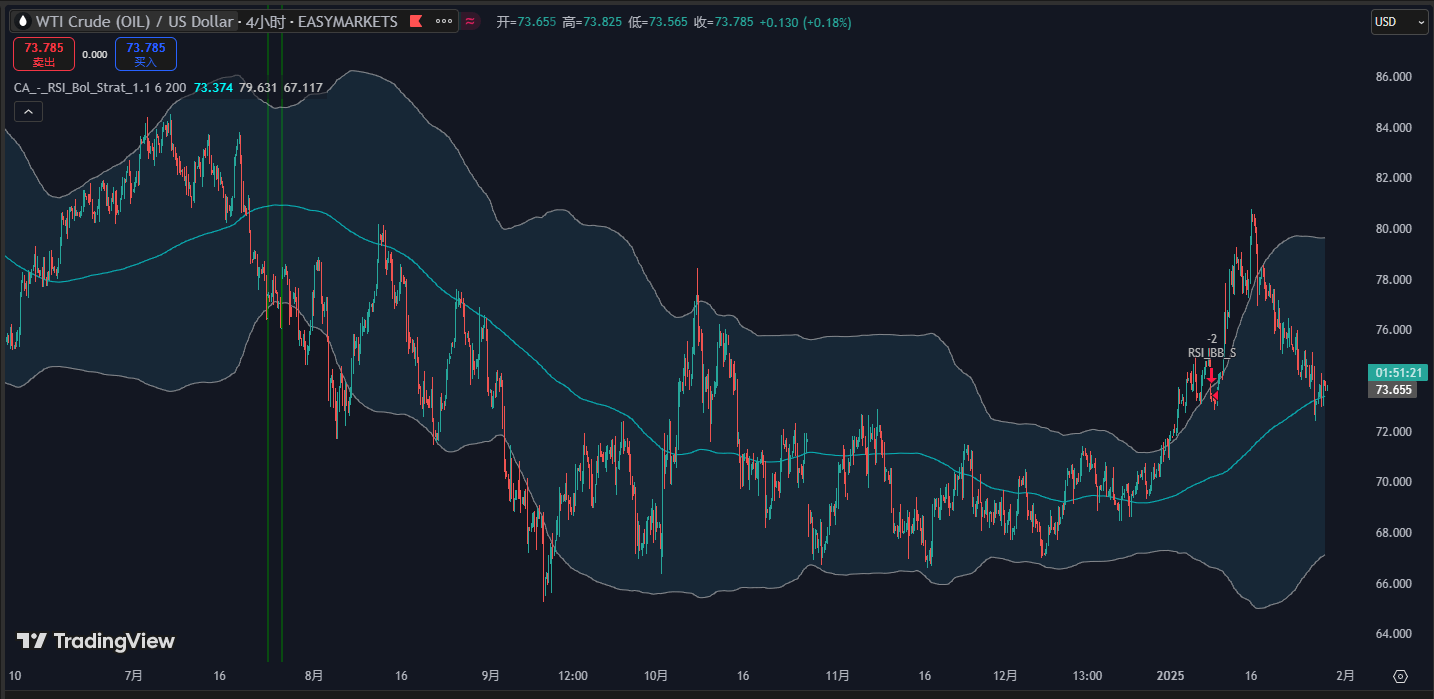The height and width of the screenshot is (699, 1434).
Task: Click the 76.000 price axis label
Action: click(x=1393, y=330)
